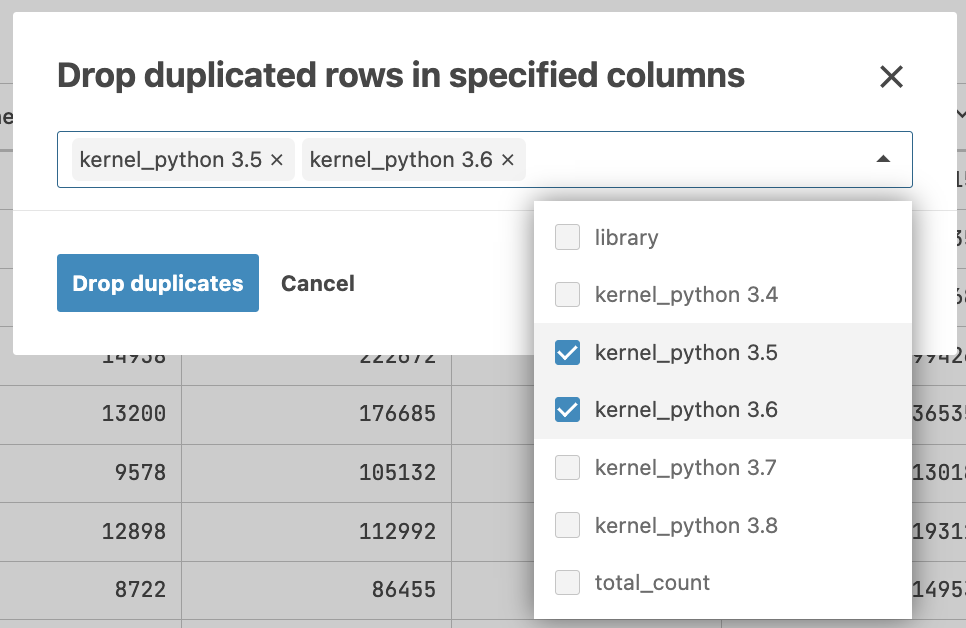Image resolution: width=966 pixels, height=628 pixels.
Task: Click the Drop duplicates button
Action: pos(157,283)
